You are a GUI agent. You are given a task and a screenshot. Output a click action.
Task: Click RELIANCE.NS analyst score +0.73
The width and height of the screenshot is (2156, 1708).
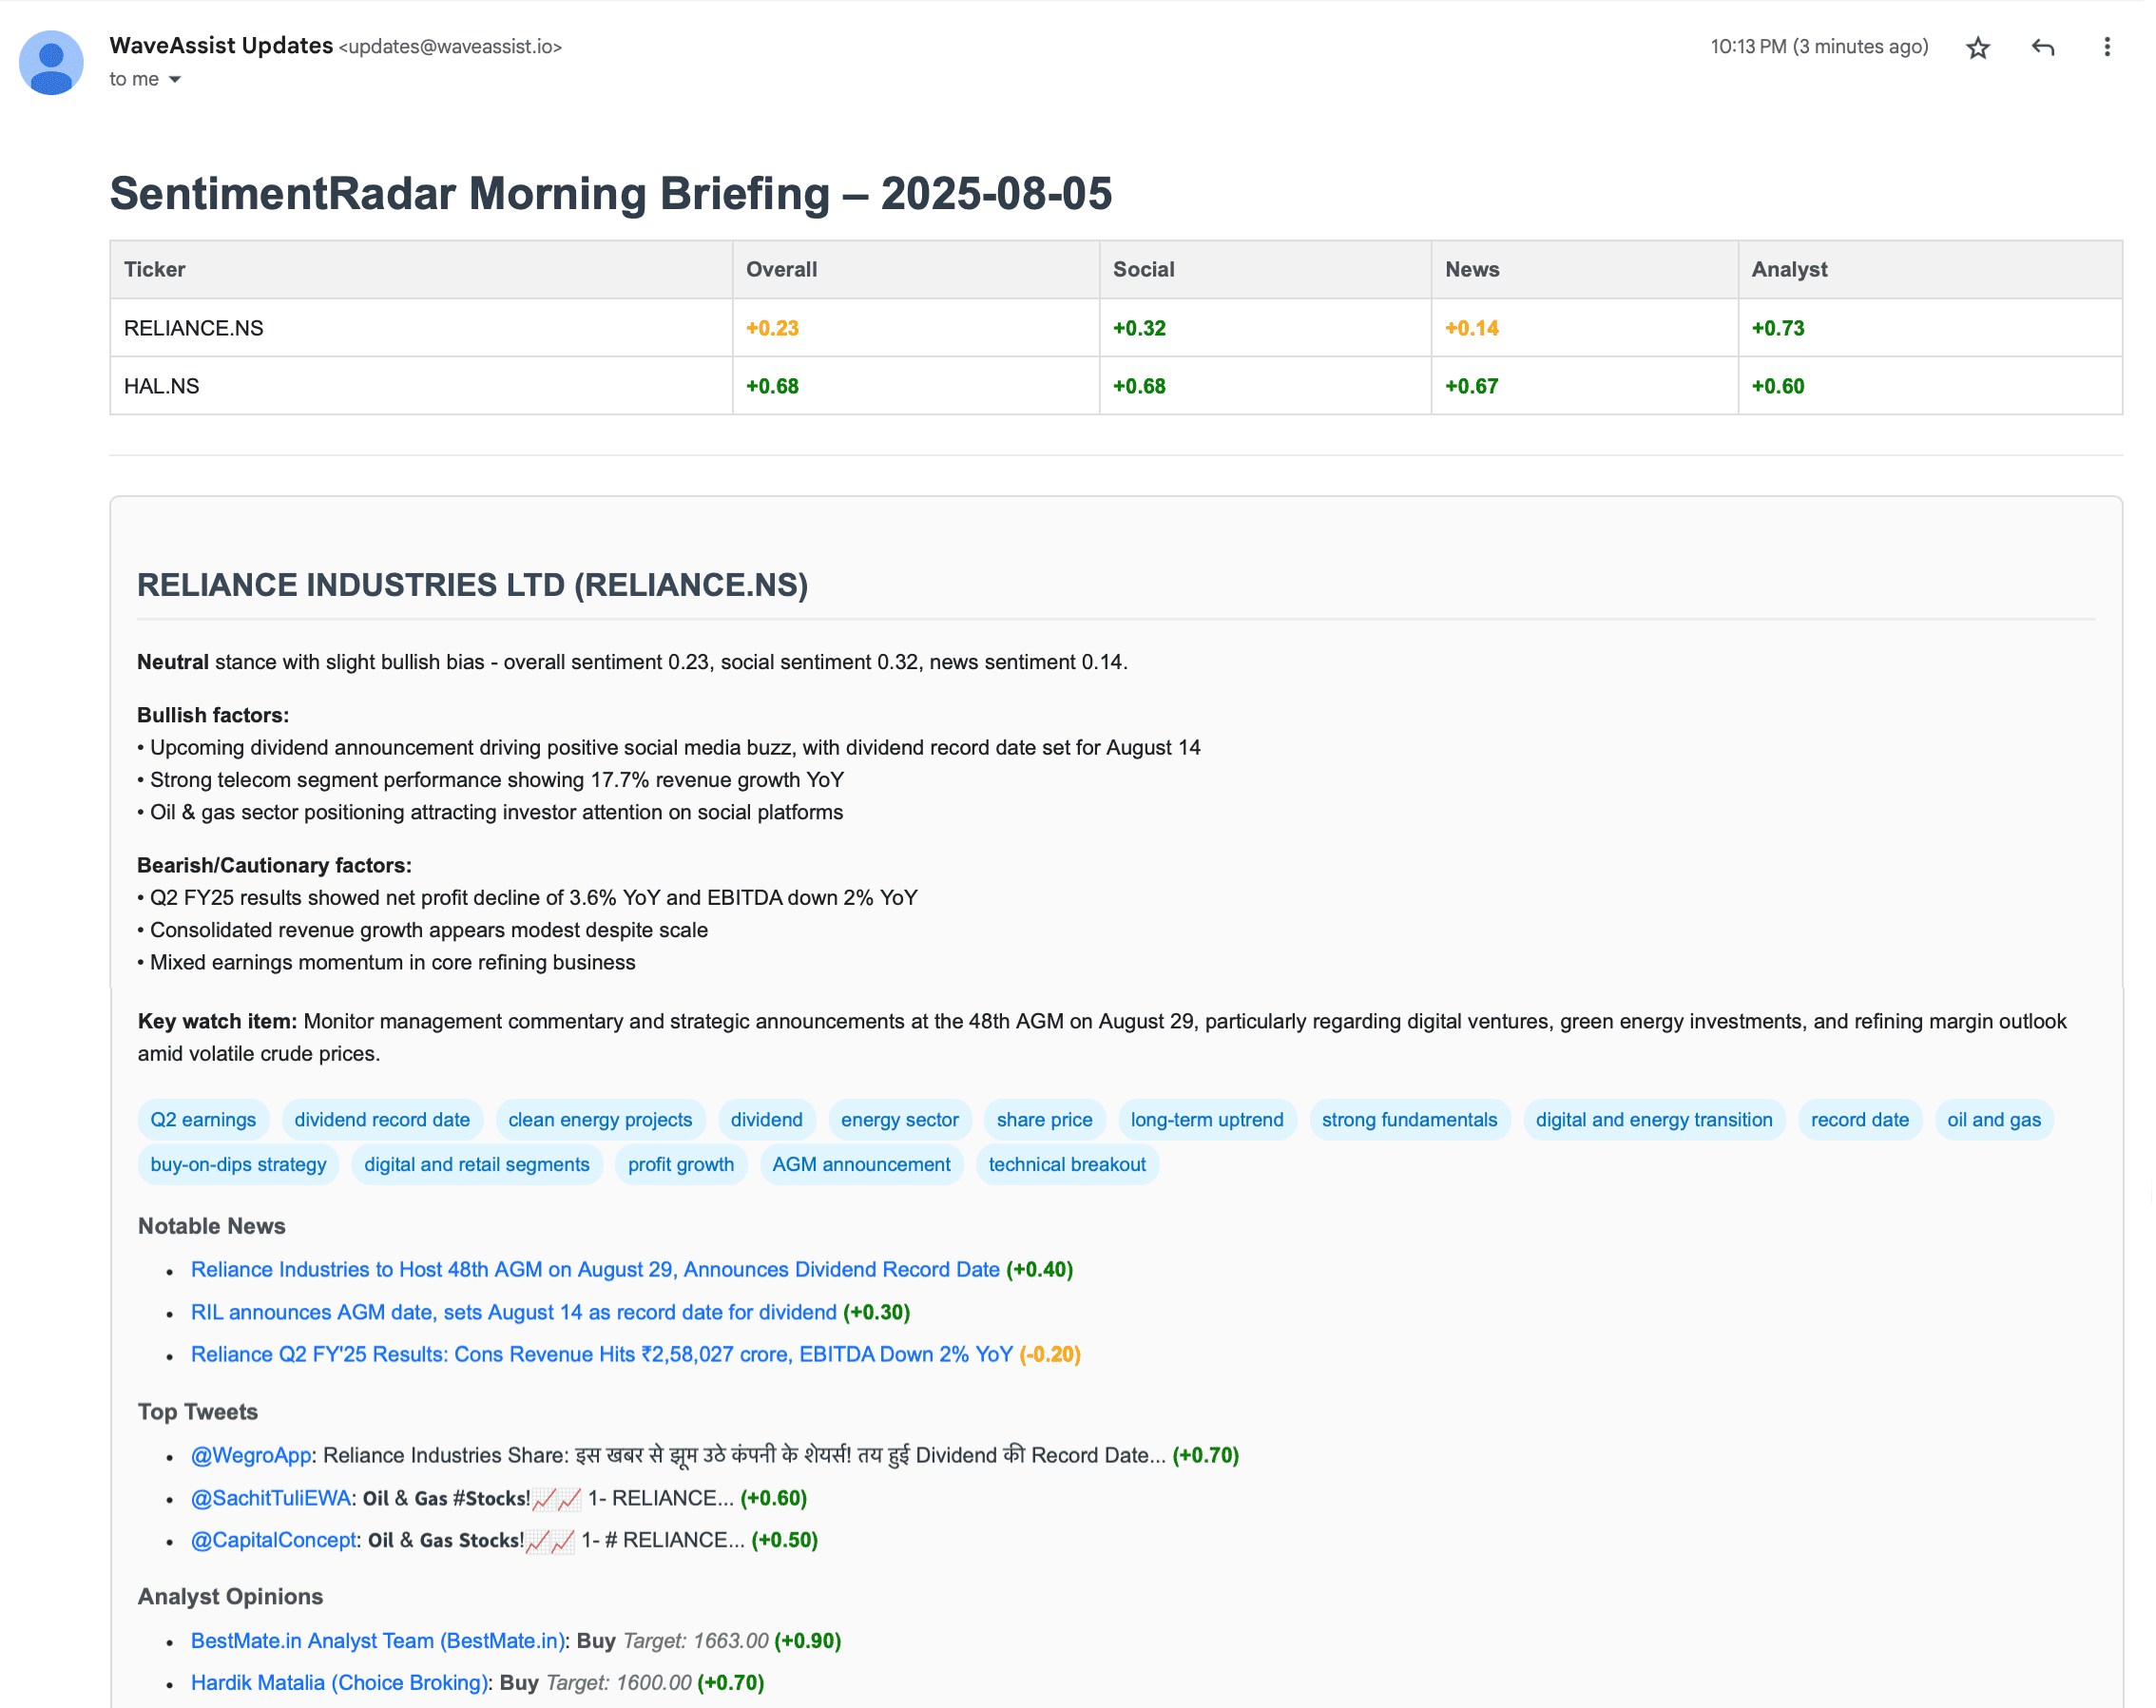click(1777, 328)
